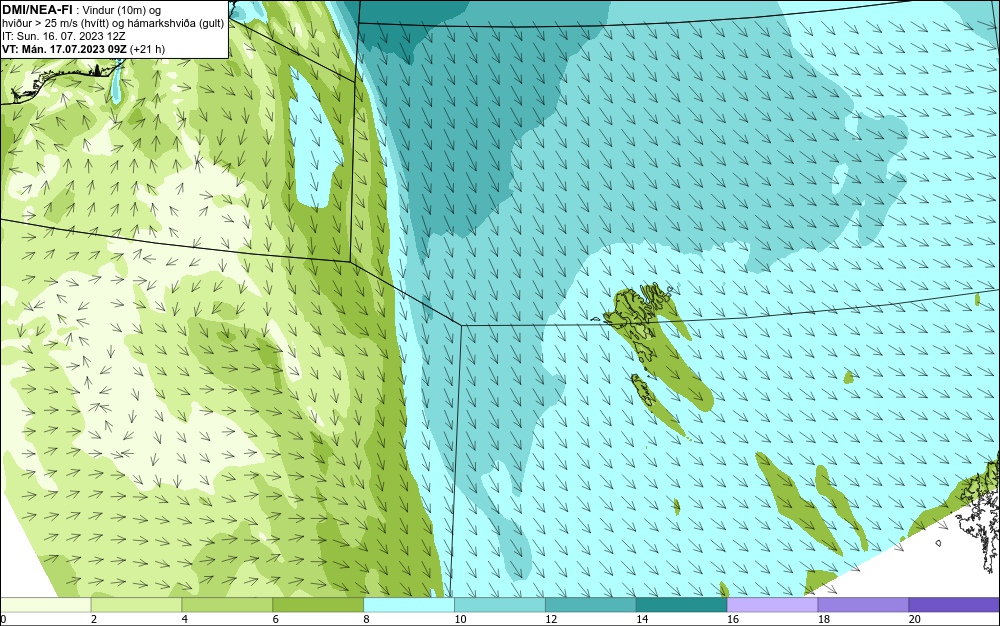Click the above 20 m/s dark purple swatch
This screenshot has width=1000, height=626.
coord(955,605)
